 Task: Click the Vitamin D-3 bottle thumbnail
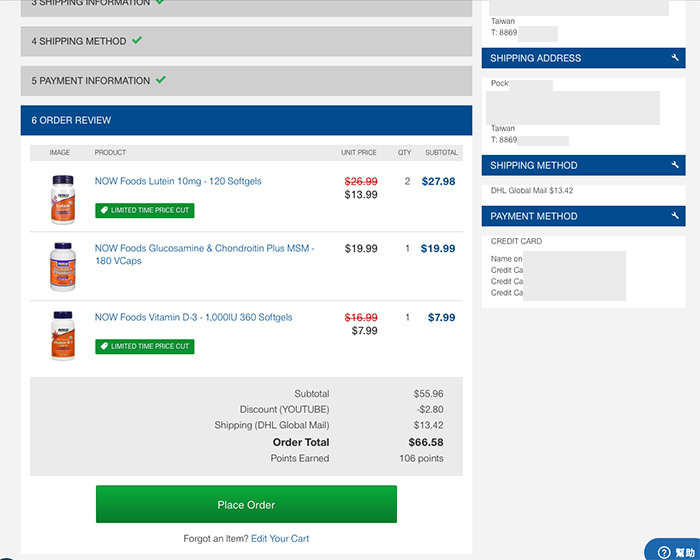click(x=62, y=336)
